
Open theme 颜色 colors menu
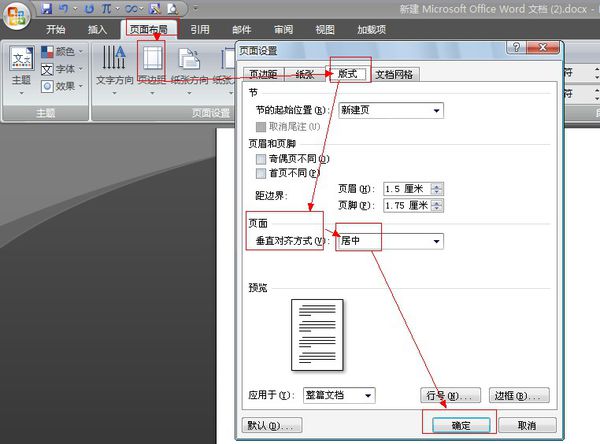click(62, 51)
